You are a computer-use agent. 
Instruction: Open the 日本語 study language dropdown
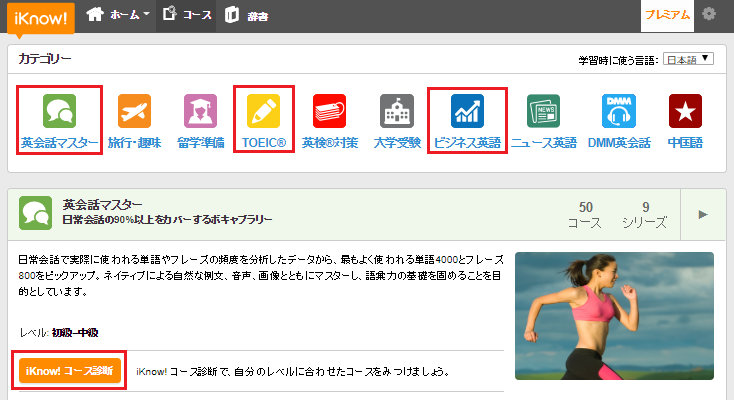click(x=688, y=59)
